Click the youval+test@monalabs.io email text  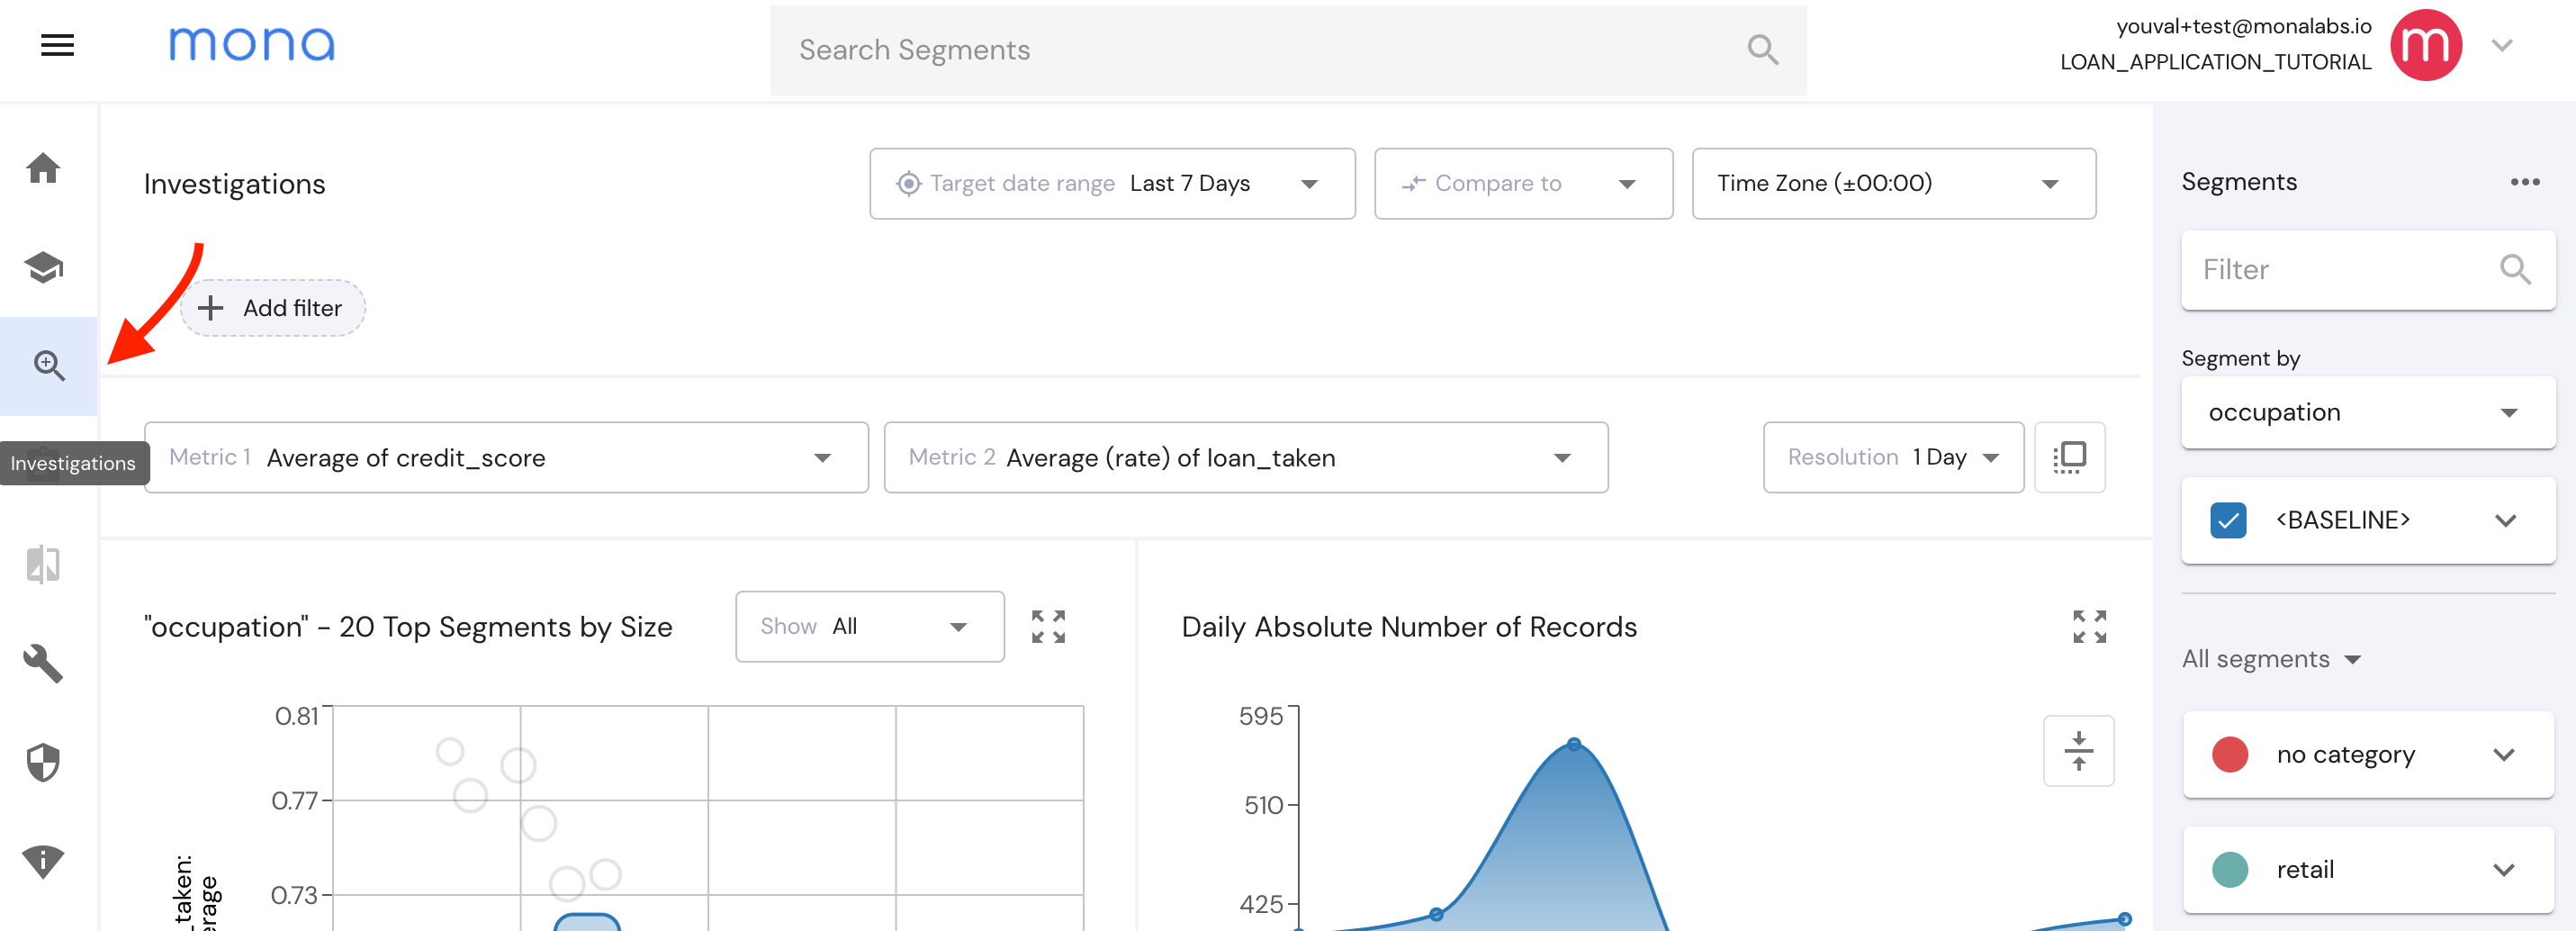coord(2244,26)
